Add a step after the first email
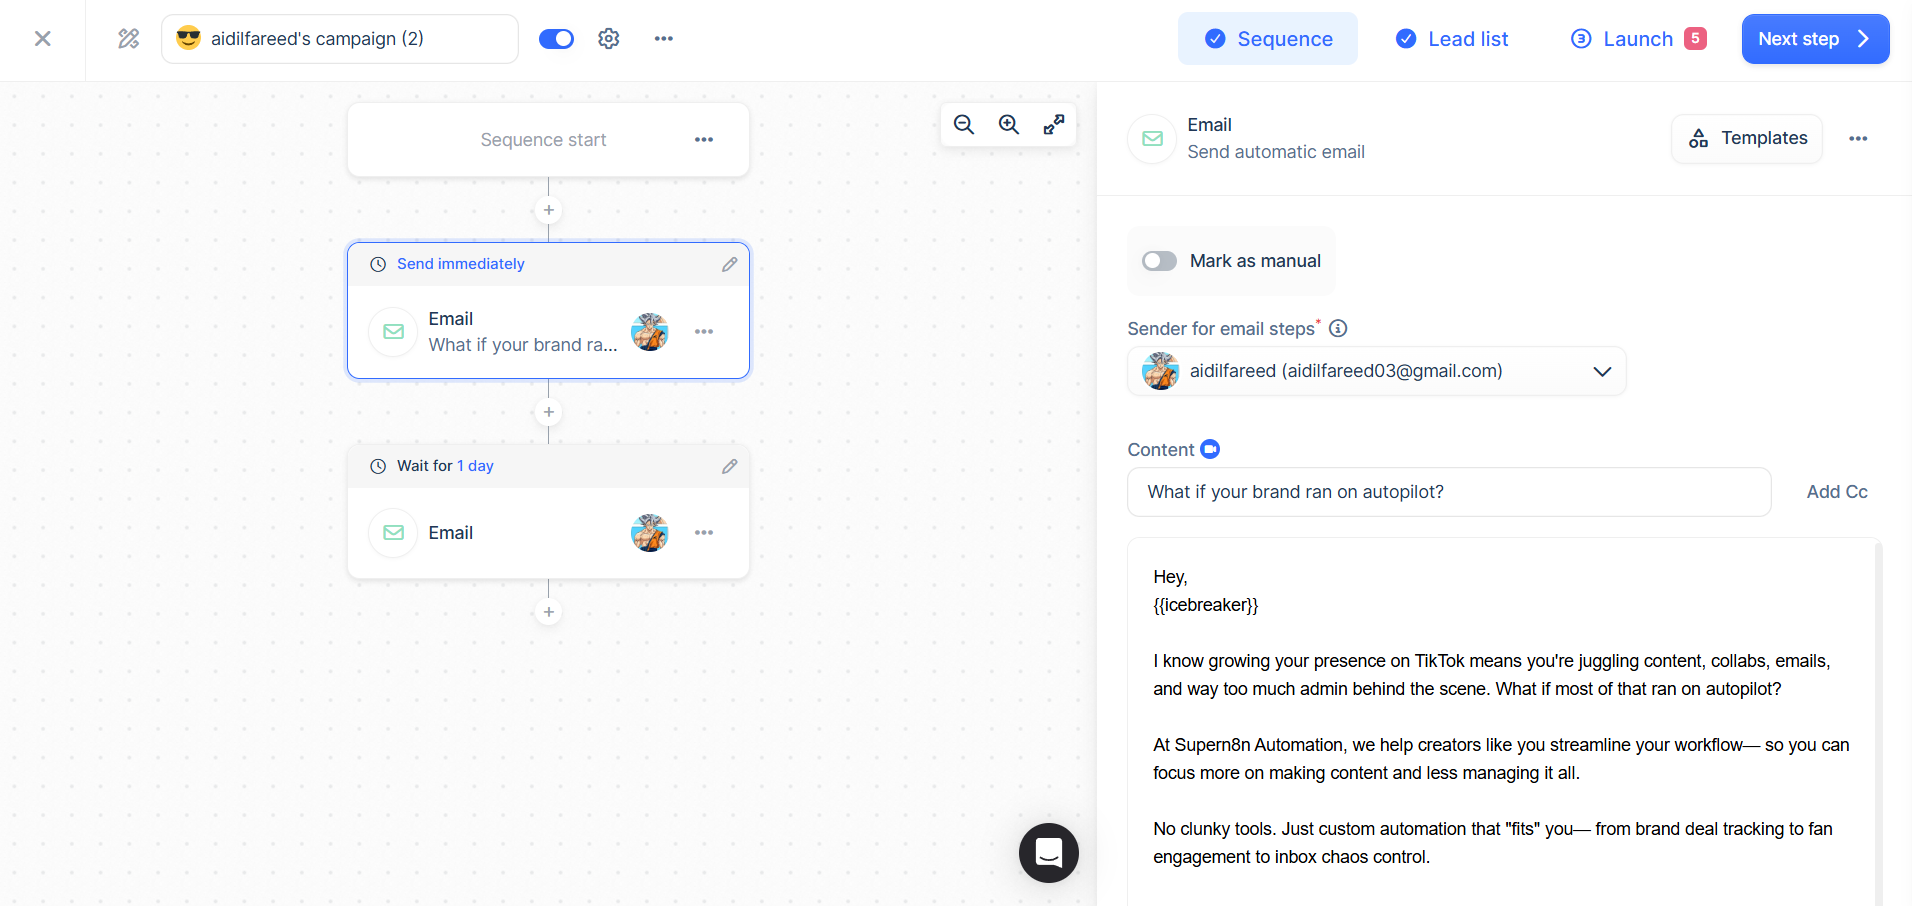Image resolution: width=1912 pixels, height=906 pixels. pyautogui.click(x=548, y=411)
